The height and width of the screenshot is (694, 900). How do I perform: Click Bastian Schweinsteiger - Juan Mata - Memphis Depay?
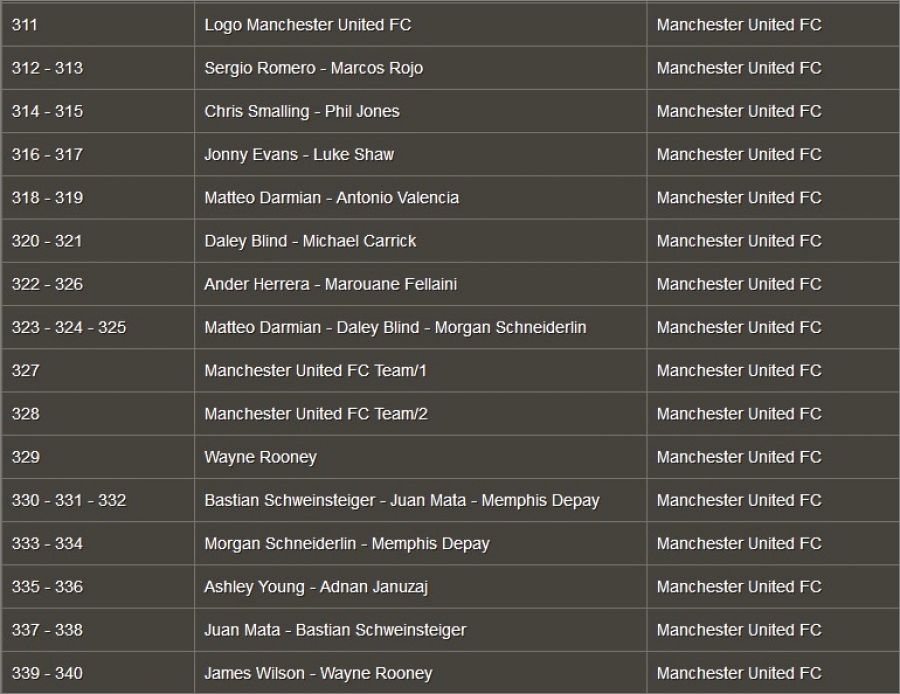402,501
